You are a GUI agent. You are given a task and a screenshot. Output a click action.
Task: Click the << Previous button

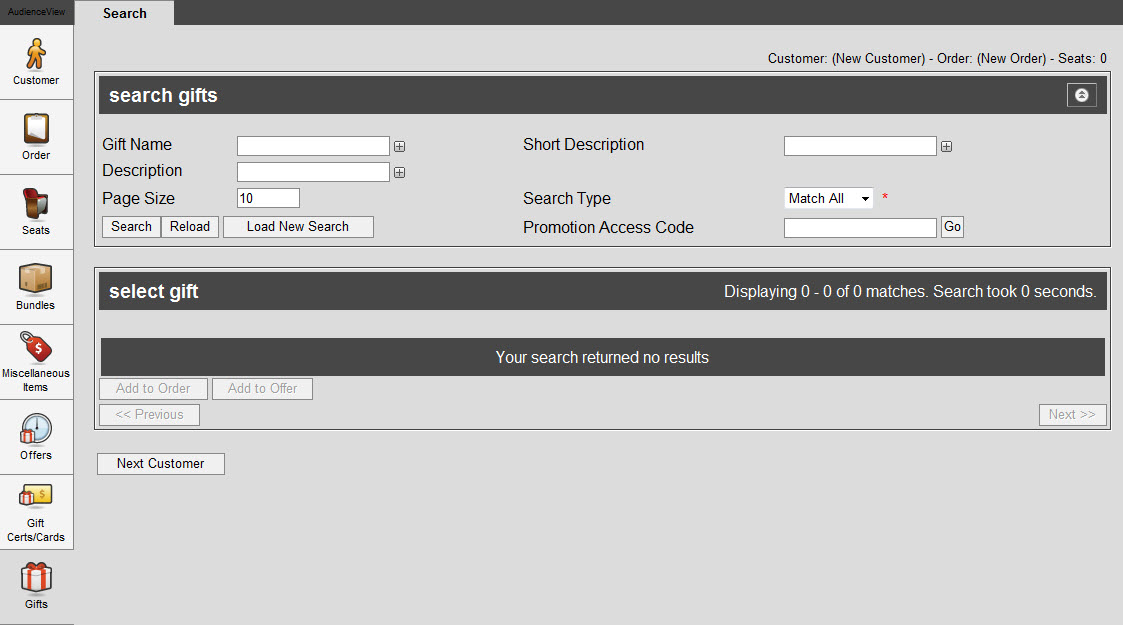149,415
